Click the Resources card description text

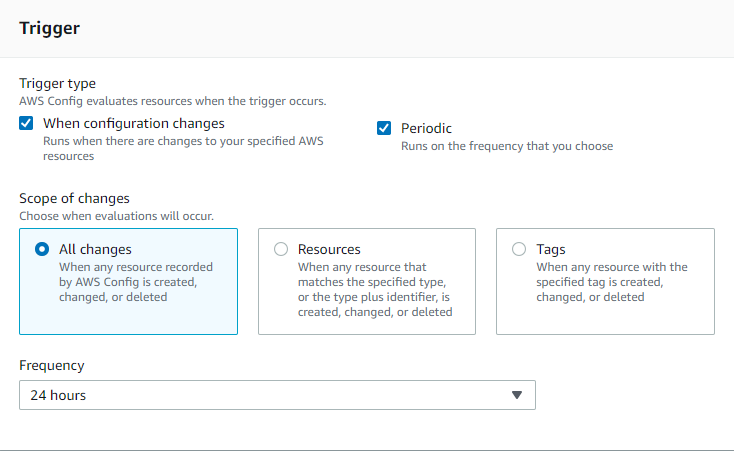pos(373,290)
